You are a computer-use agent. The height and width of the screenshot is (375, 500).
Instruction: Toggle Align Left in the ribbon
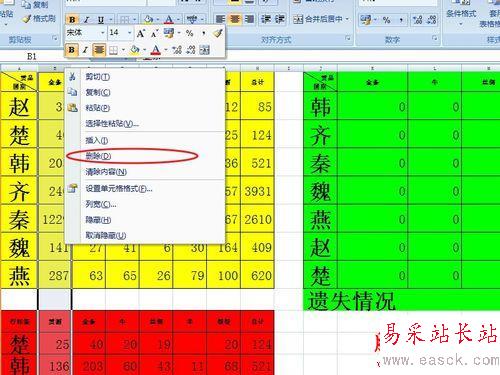[x=220, y=19]
